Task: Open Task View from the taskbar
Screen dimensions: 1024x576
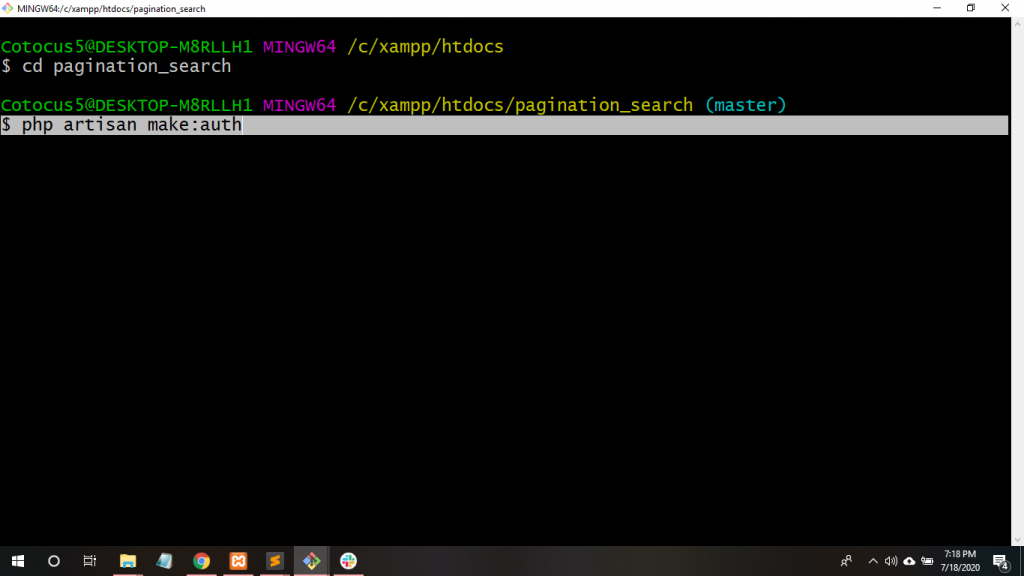Action: tap(90, 561)
